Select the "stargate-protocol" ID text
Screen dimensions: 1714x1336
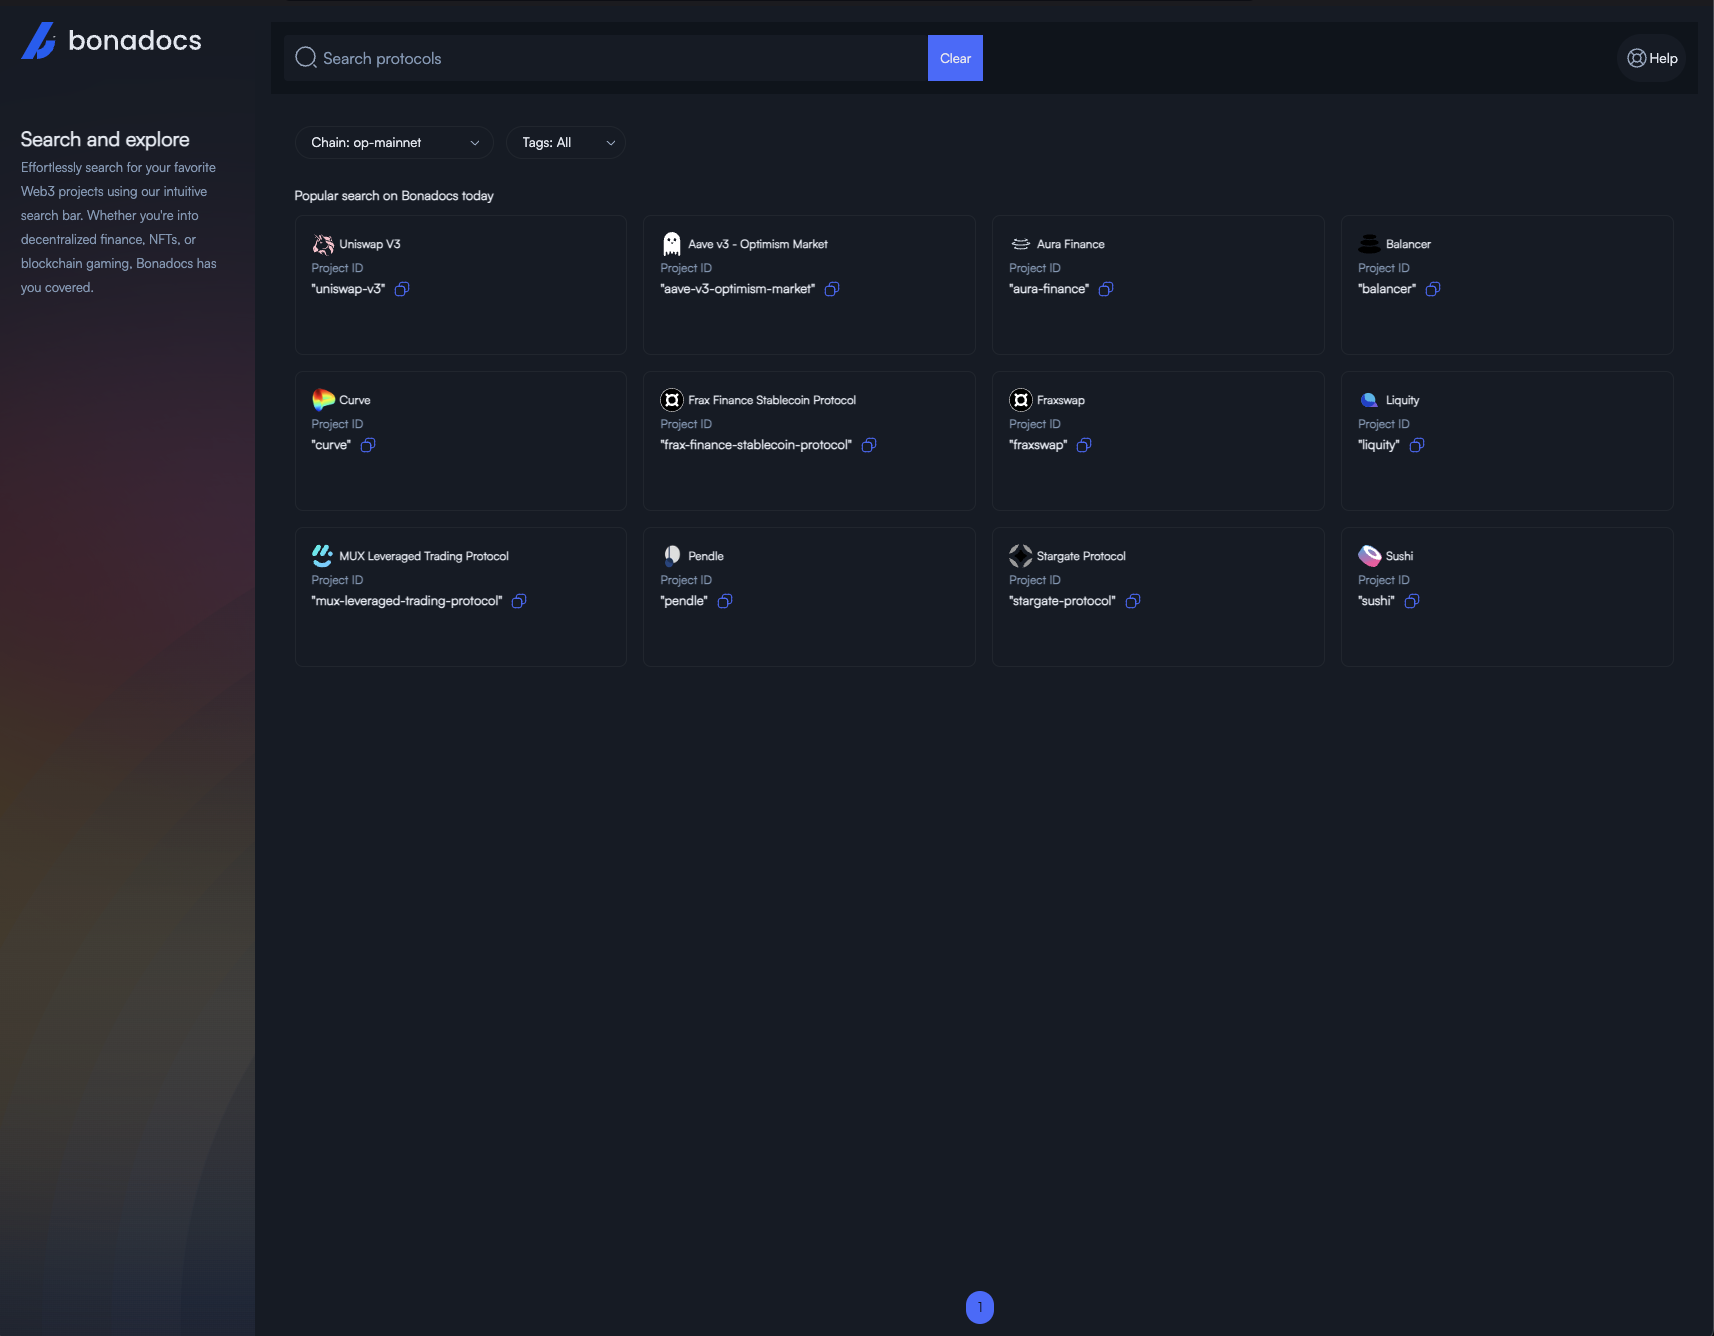(x=1062, y=601)
